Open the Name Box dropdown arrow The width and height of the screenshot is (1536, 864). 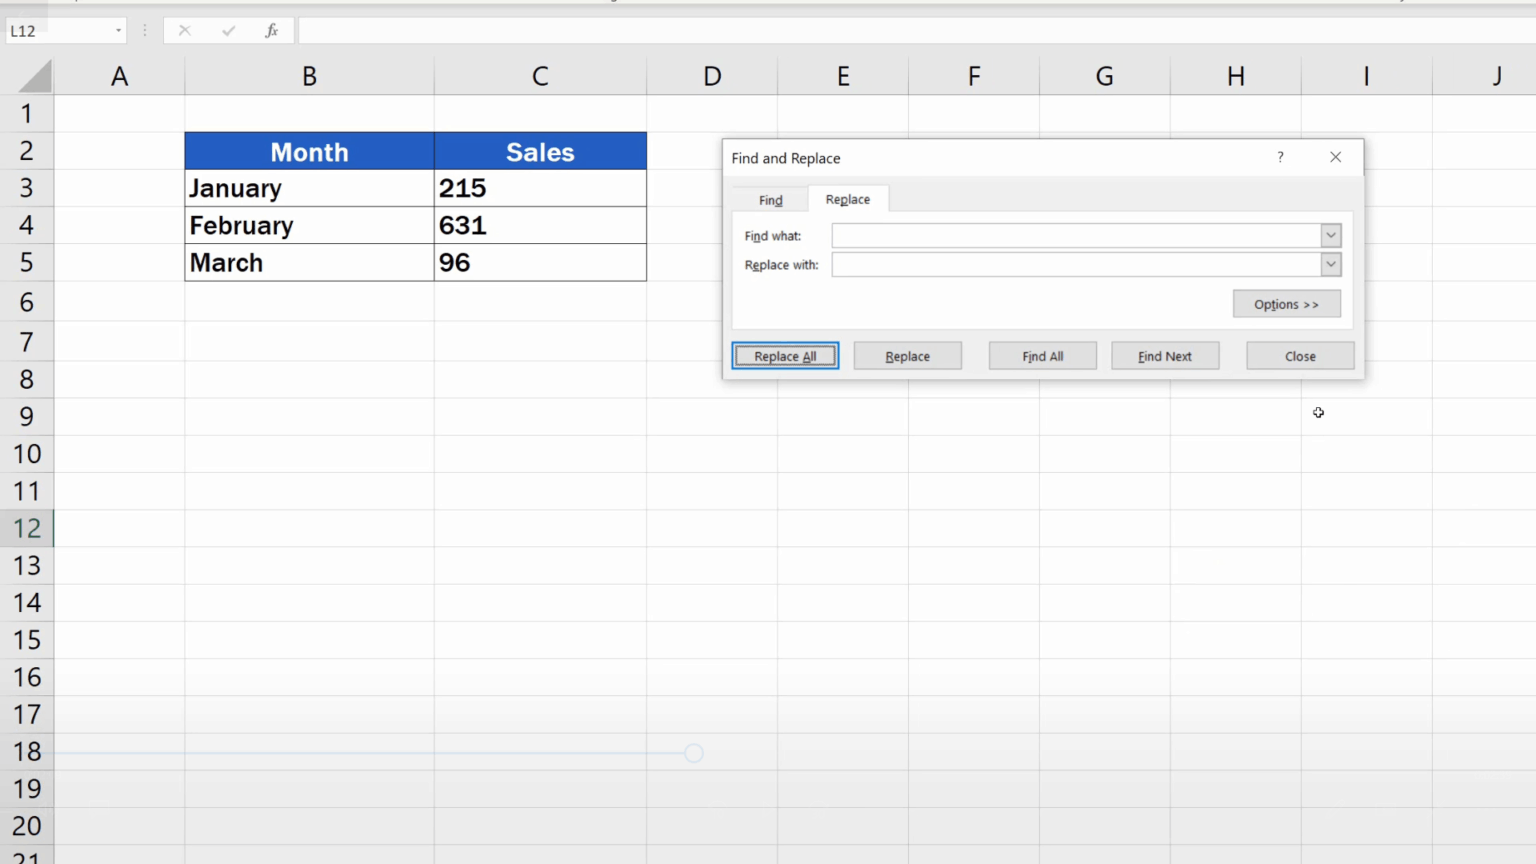pyautogui.click(x=118, y=30)
